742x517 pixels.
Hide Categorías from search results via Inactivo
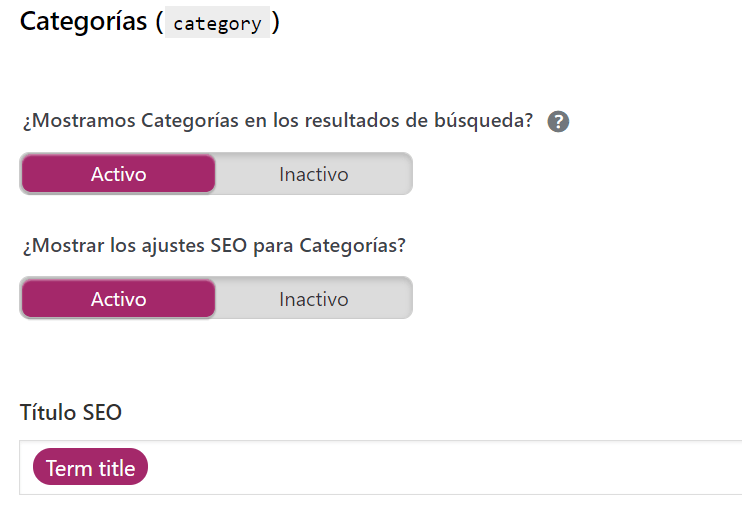tap(314, 174)
